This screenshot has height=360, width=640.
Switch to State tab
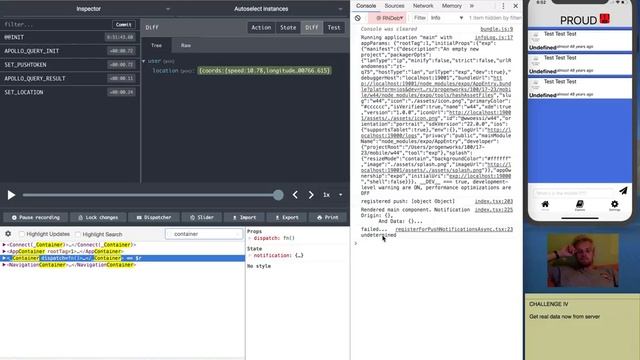pyautogui.click(x=288, y=28)
